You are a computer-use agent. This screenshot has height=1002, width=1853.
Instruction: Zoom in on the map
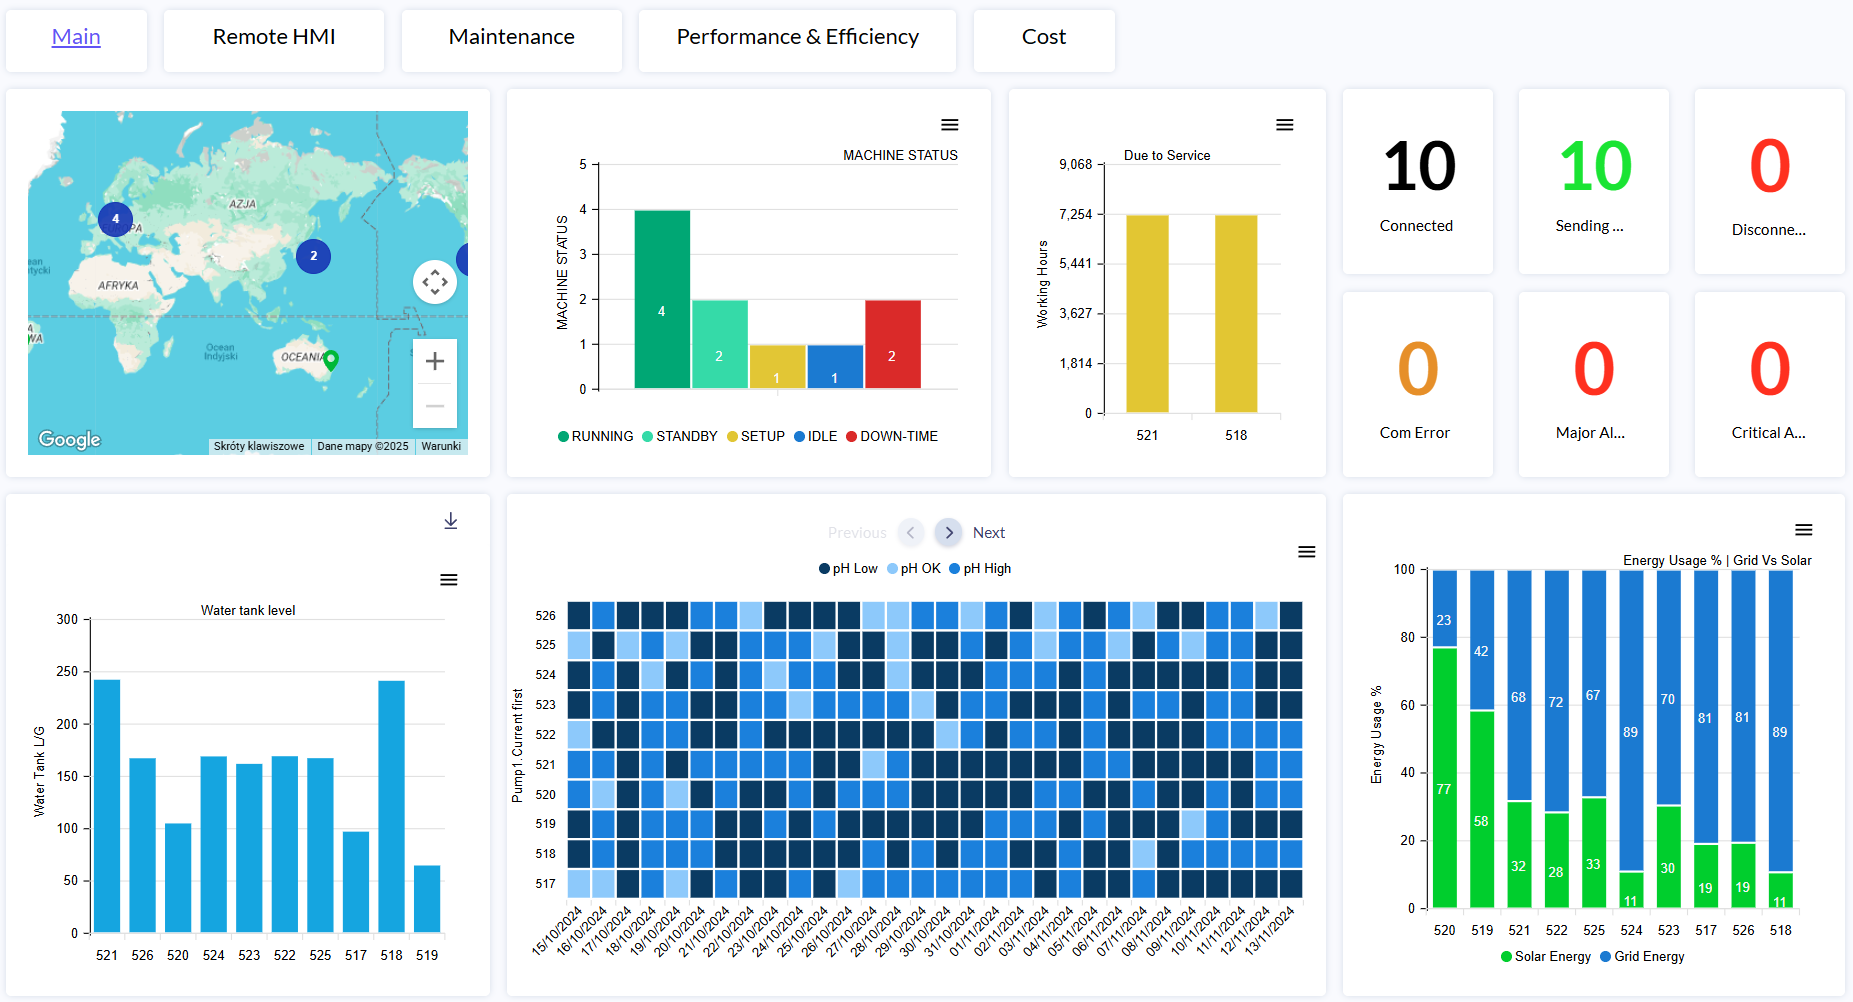click(434, 361)
